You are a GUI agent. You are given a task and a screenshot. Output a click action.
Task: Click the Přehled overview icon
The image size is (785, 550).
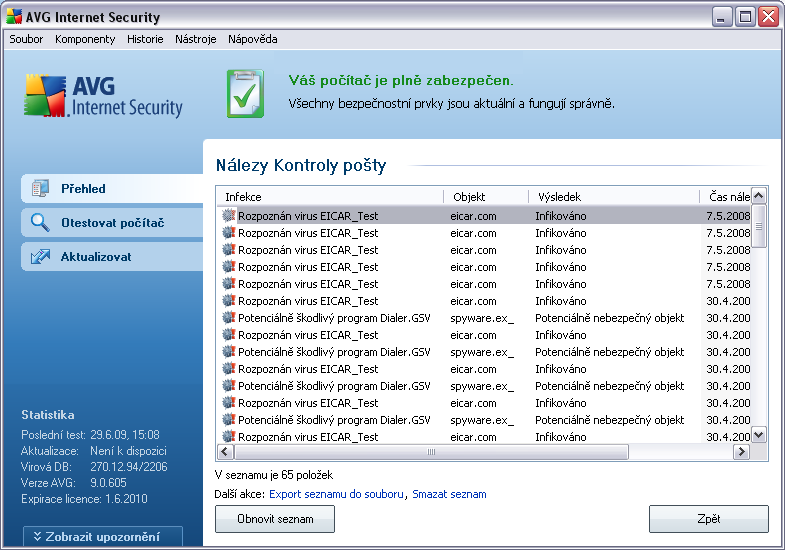pyautogui.click(x=40, y=189)
